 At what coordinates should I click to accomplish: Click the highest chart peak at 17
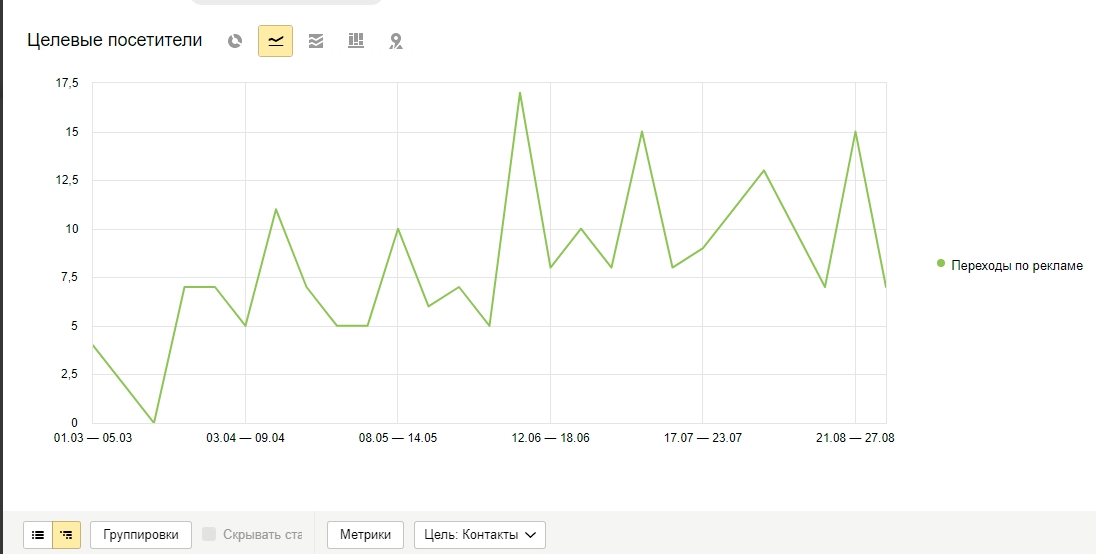click(x=519, y=93)
